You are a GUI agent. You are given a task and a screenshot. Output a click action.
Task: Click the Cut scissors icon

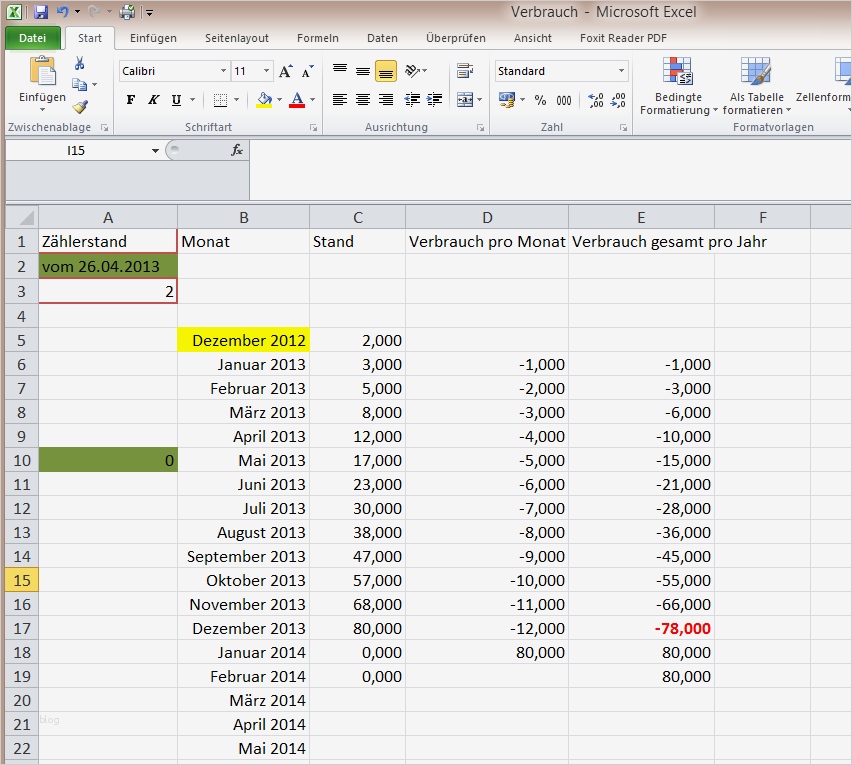(80, 64)
